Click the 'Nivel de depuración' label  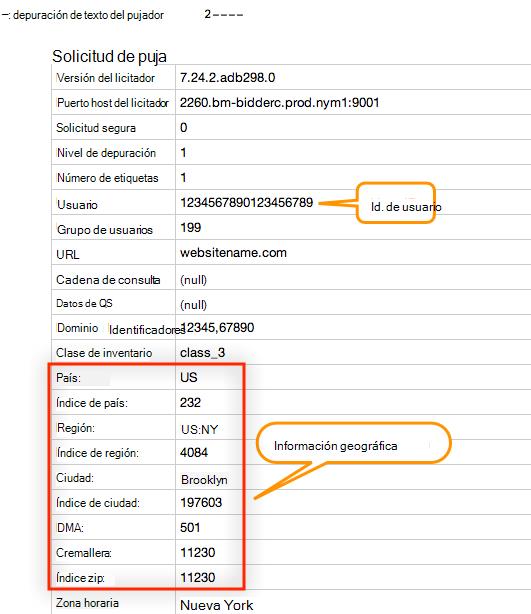tap(106, 153)
